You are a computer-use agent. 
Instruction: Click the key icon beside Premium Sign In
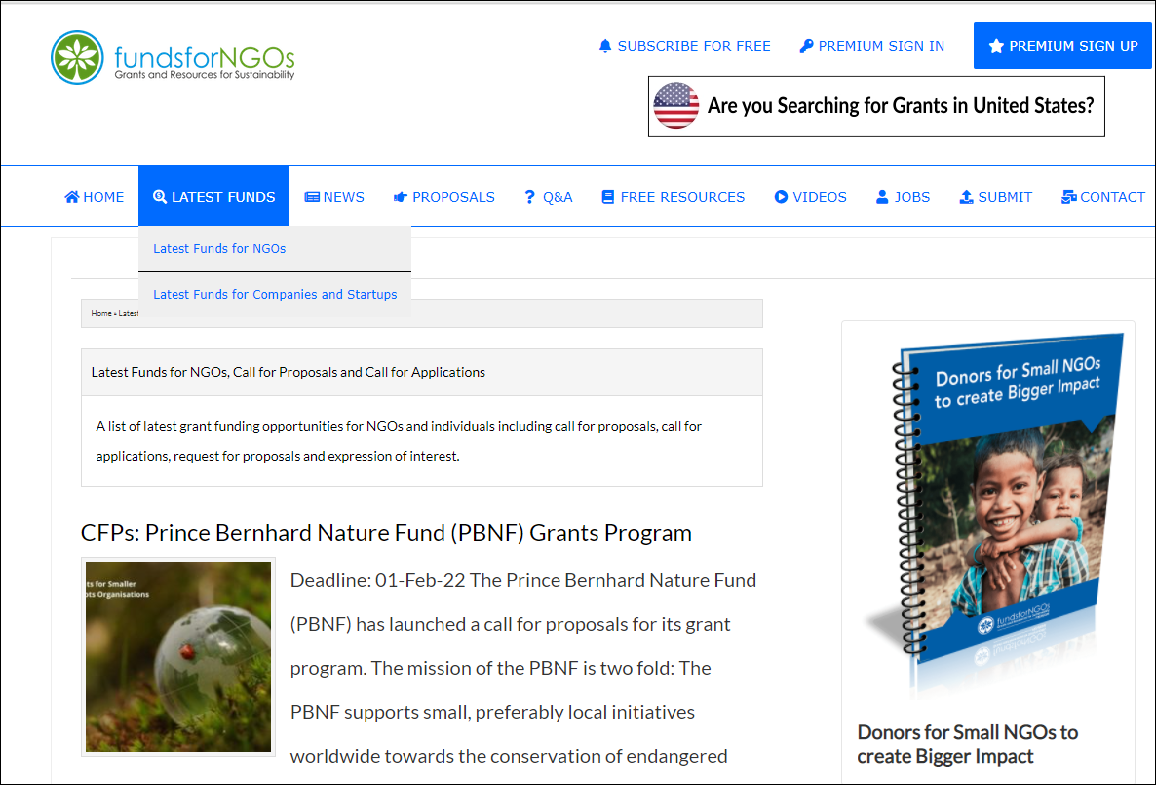click(807, 46)
